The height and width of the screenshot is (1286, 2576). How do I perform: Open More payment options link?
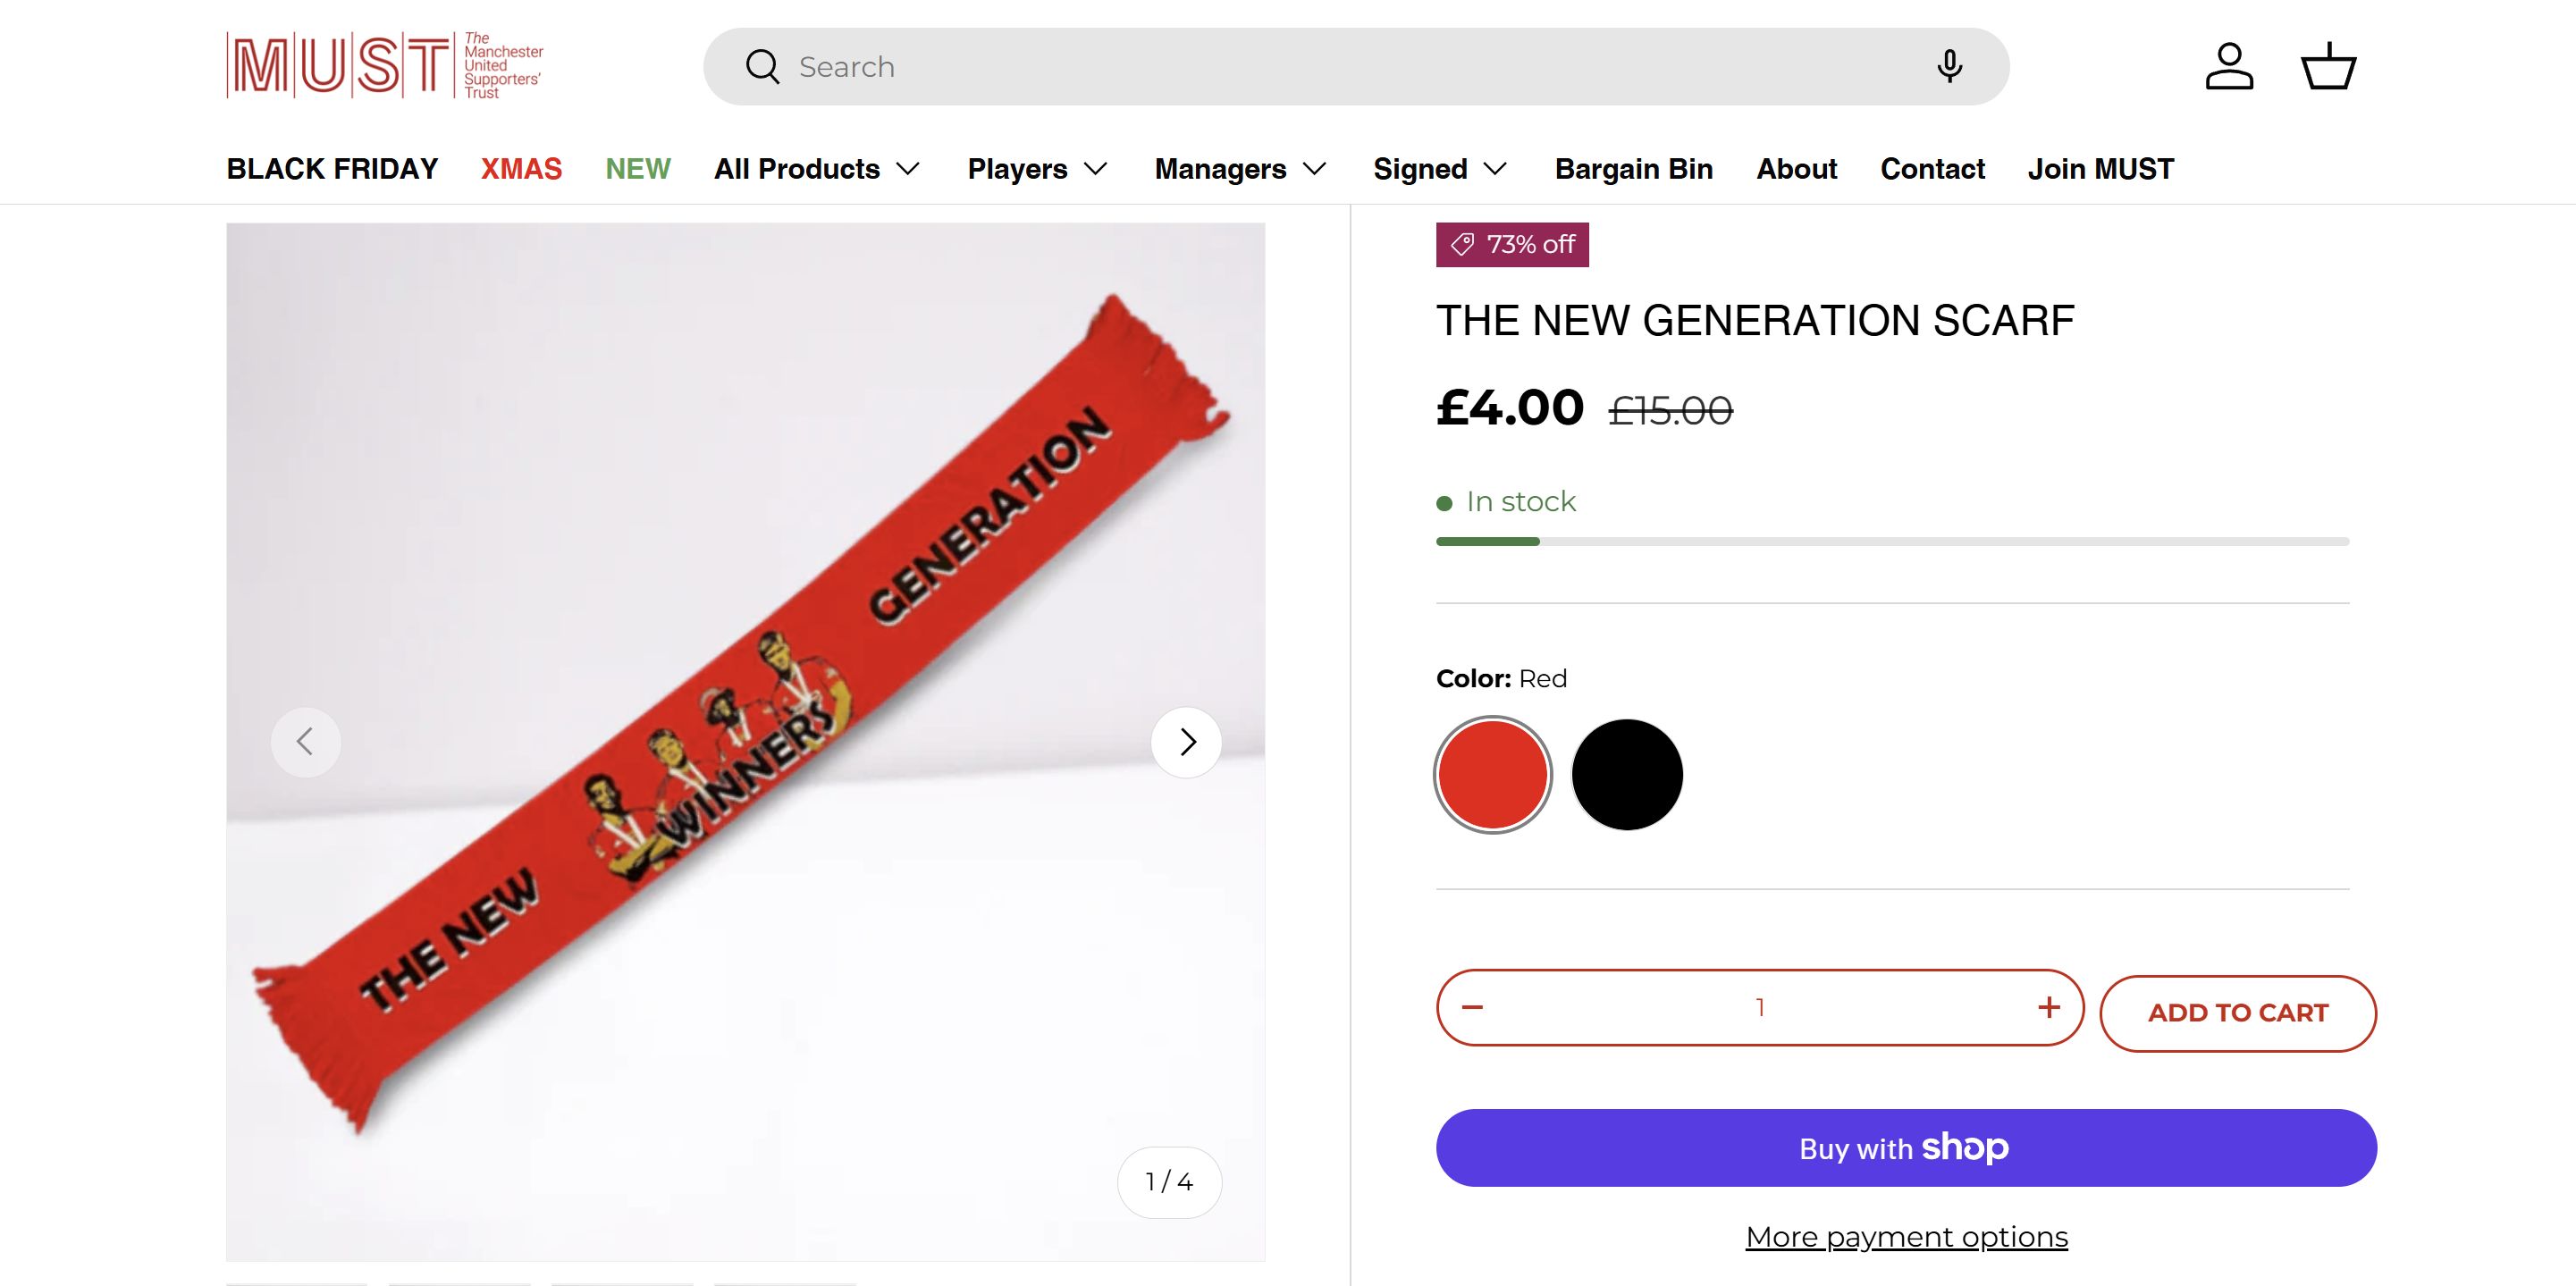pos(1906,1237)
